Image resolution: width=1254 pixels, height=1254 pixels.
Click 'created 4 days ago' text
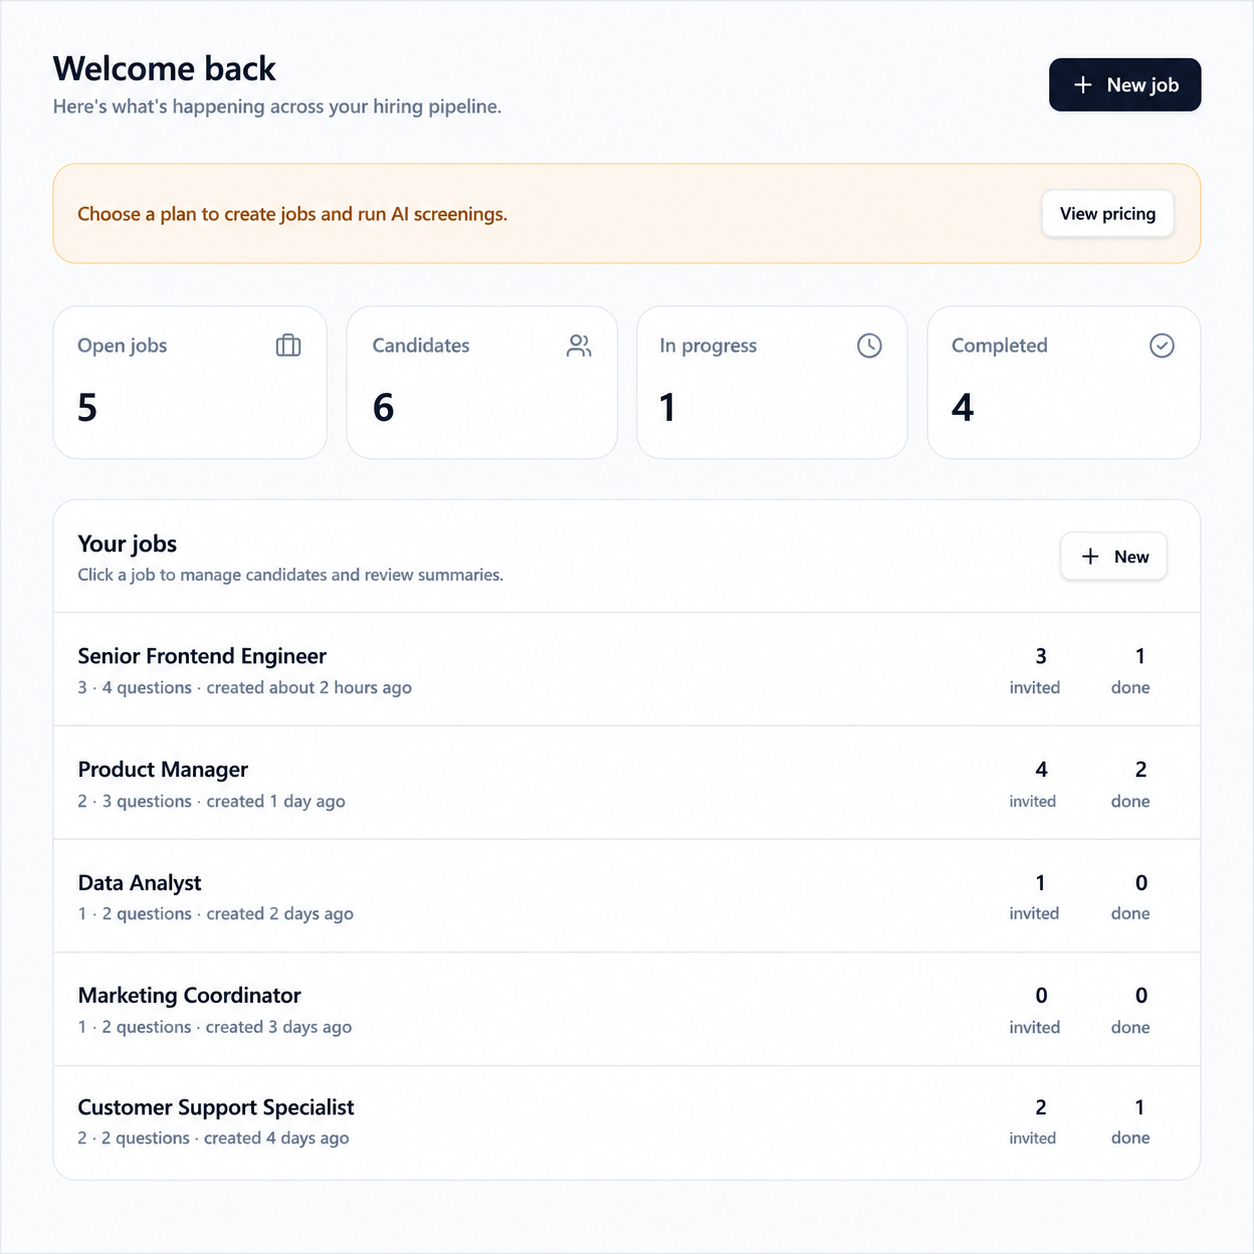point(276,1138)
